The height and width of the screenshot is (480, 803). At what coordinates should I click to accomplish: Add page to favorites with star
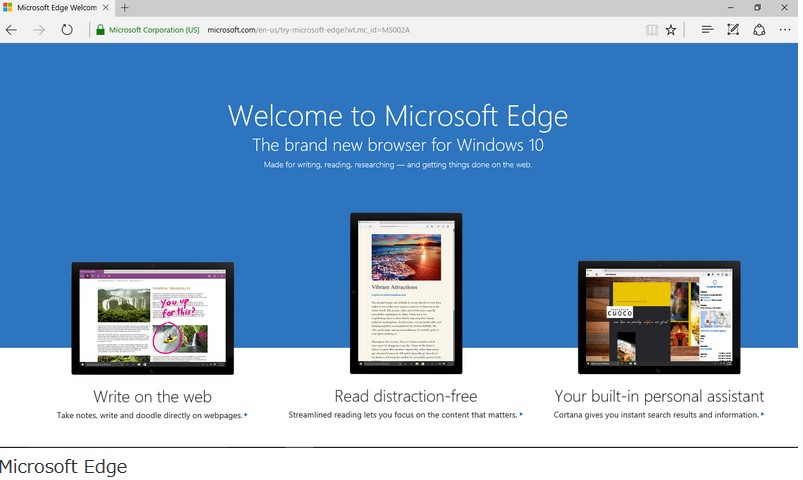click(671, 30)
